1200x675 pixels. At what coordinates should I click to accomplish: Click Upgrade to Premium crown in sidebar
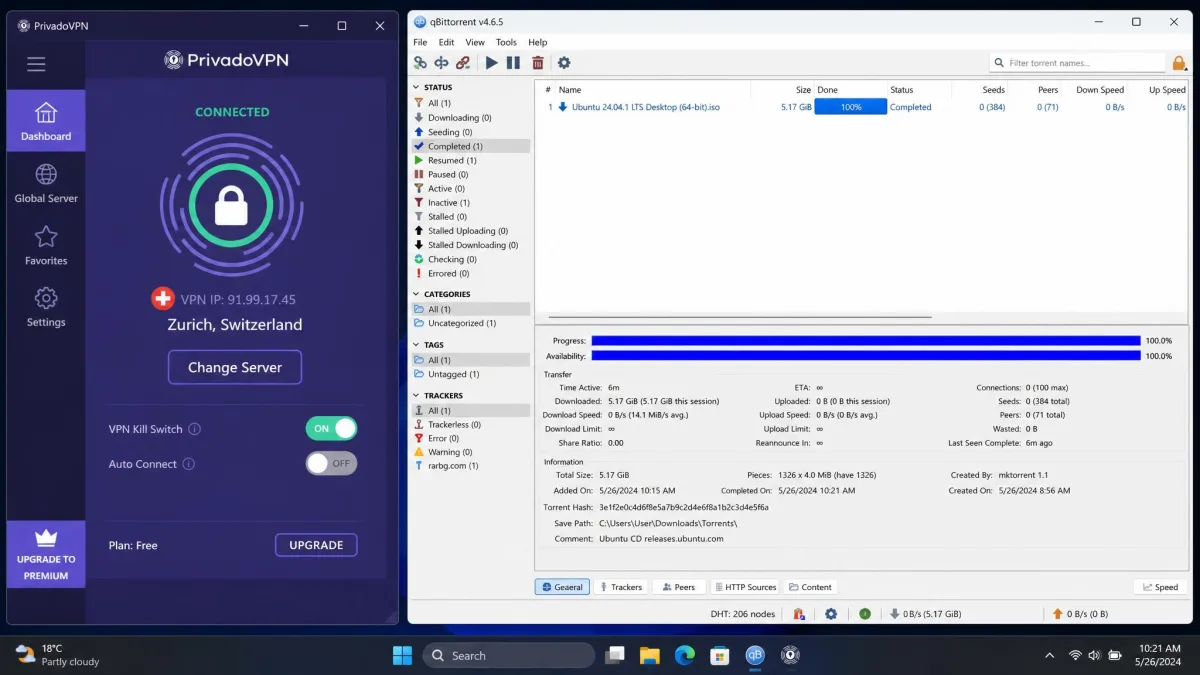tap(46, 554)
